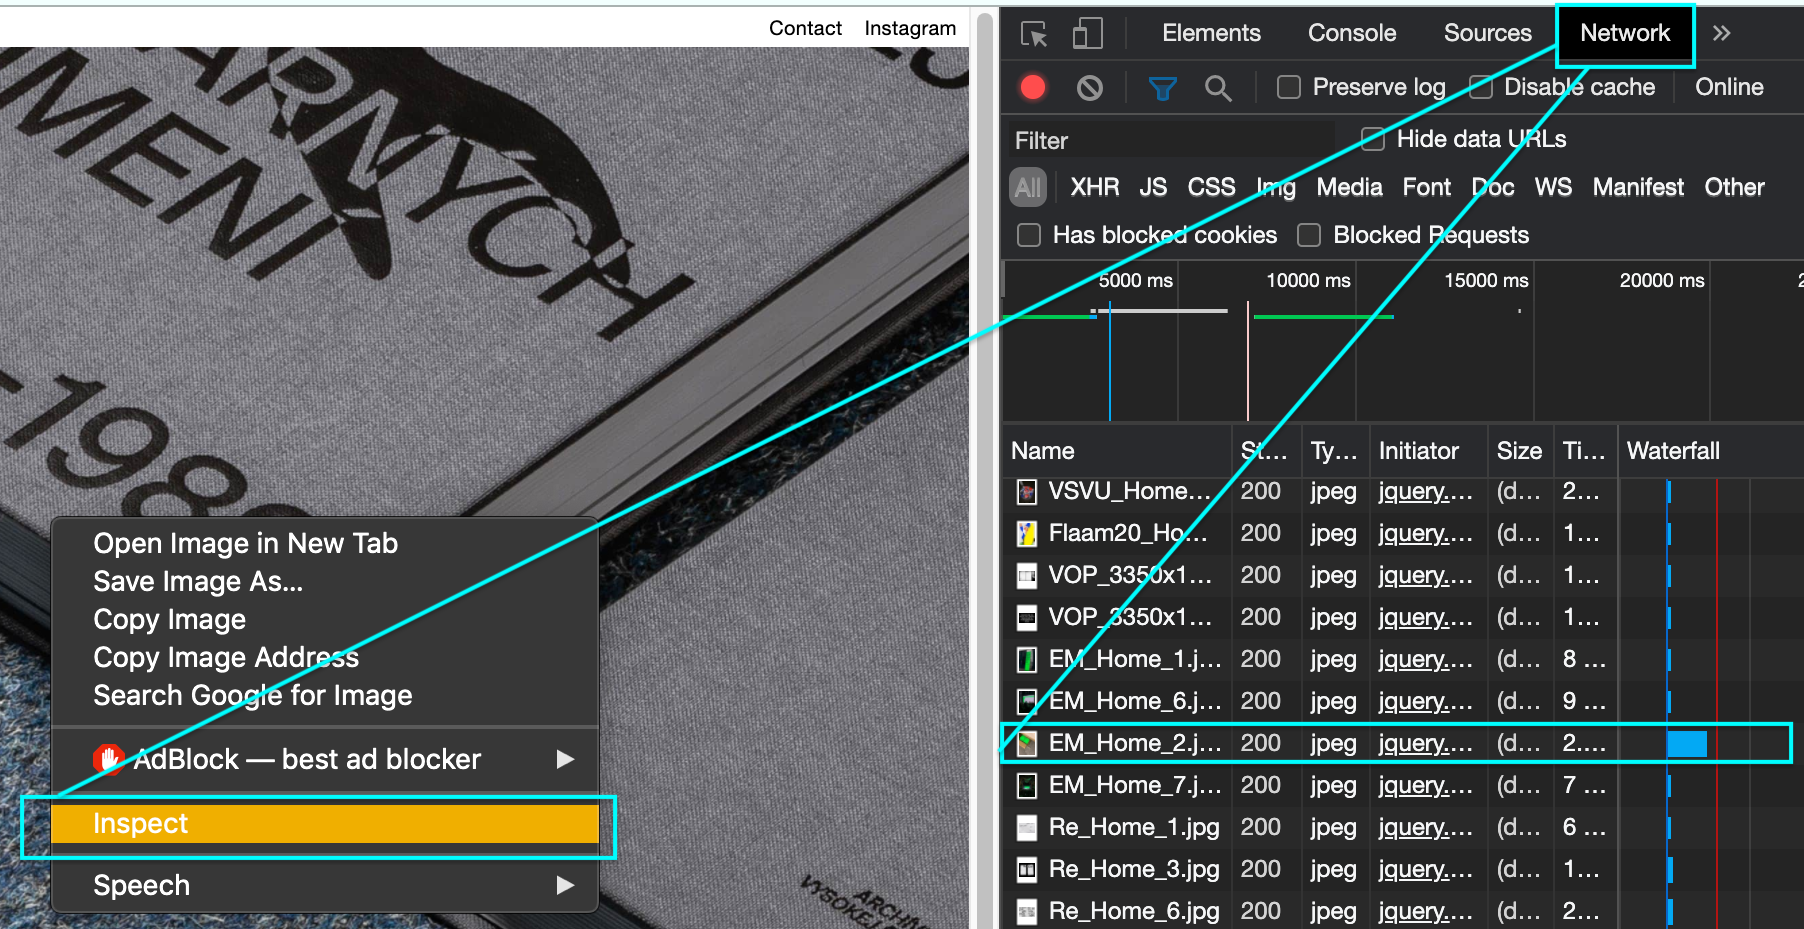Click the VSVU_Home file thumbnail icon

[1026, 492]
